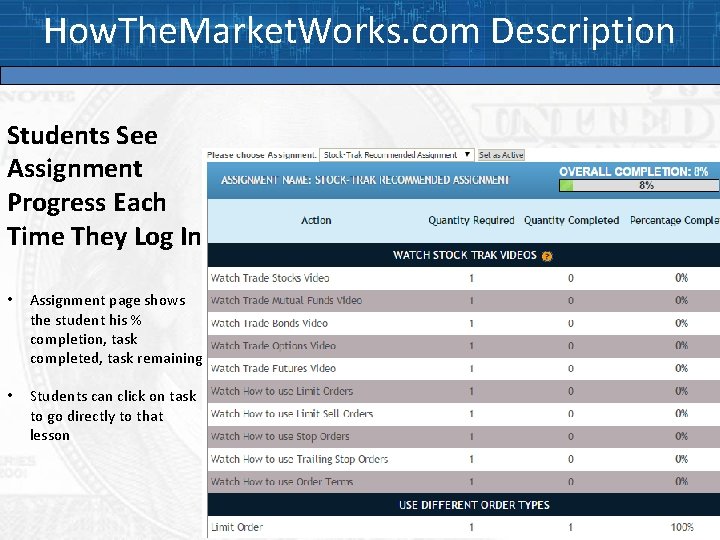Click the HowTheMarketWorks.com Description slide title

pyautogui.click(x=359, y=31)
